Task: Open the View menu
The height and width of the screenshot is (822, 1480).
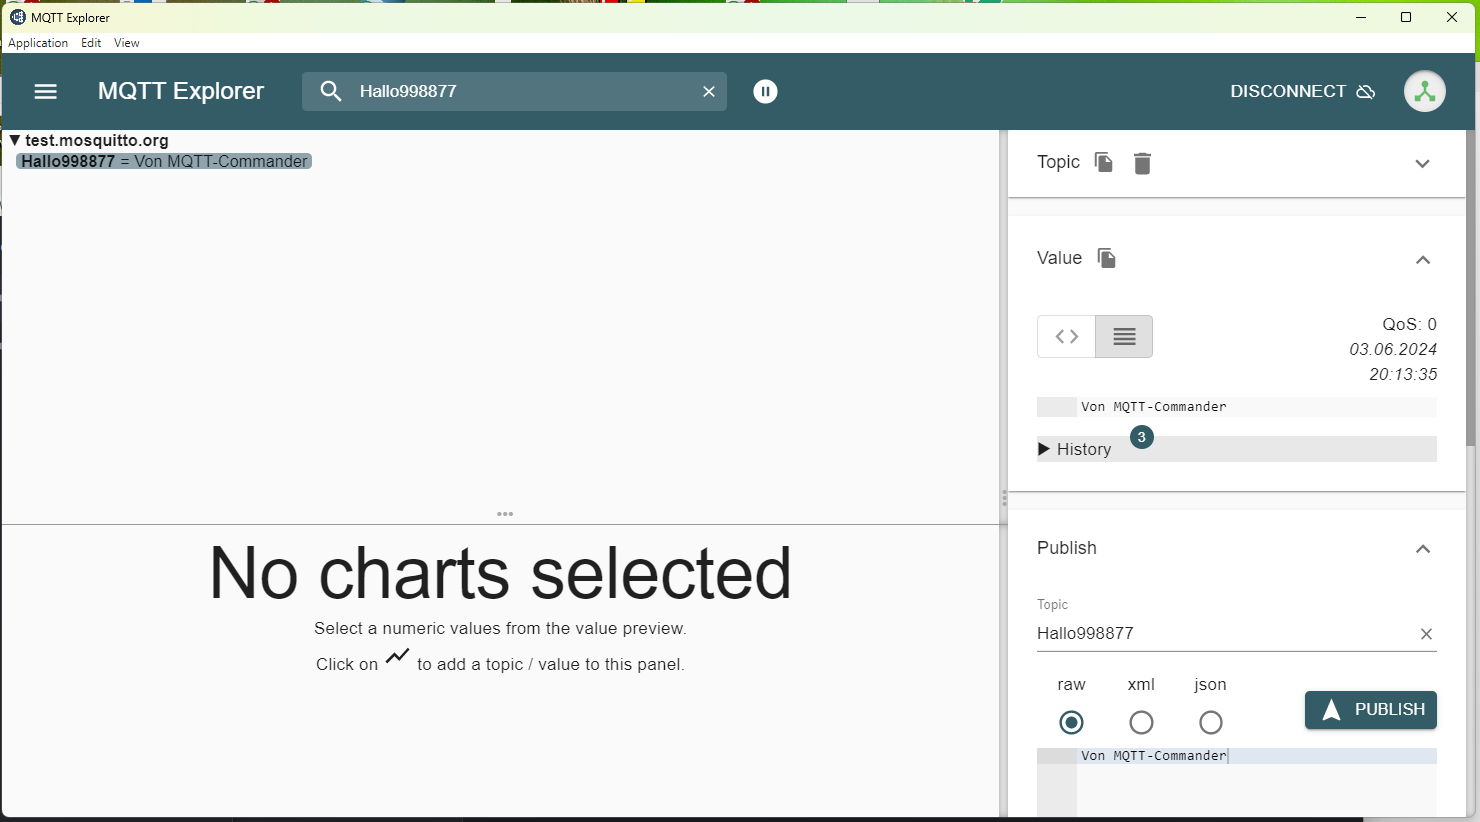Action: click(x=127, y=43)
